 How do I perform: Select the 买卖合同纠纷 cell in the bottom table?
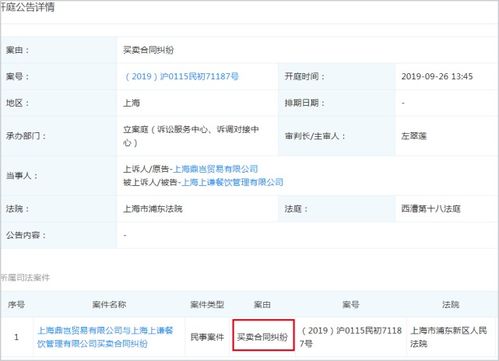262,337
